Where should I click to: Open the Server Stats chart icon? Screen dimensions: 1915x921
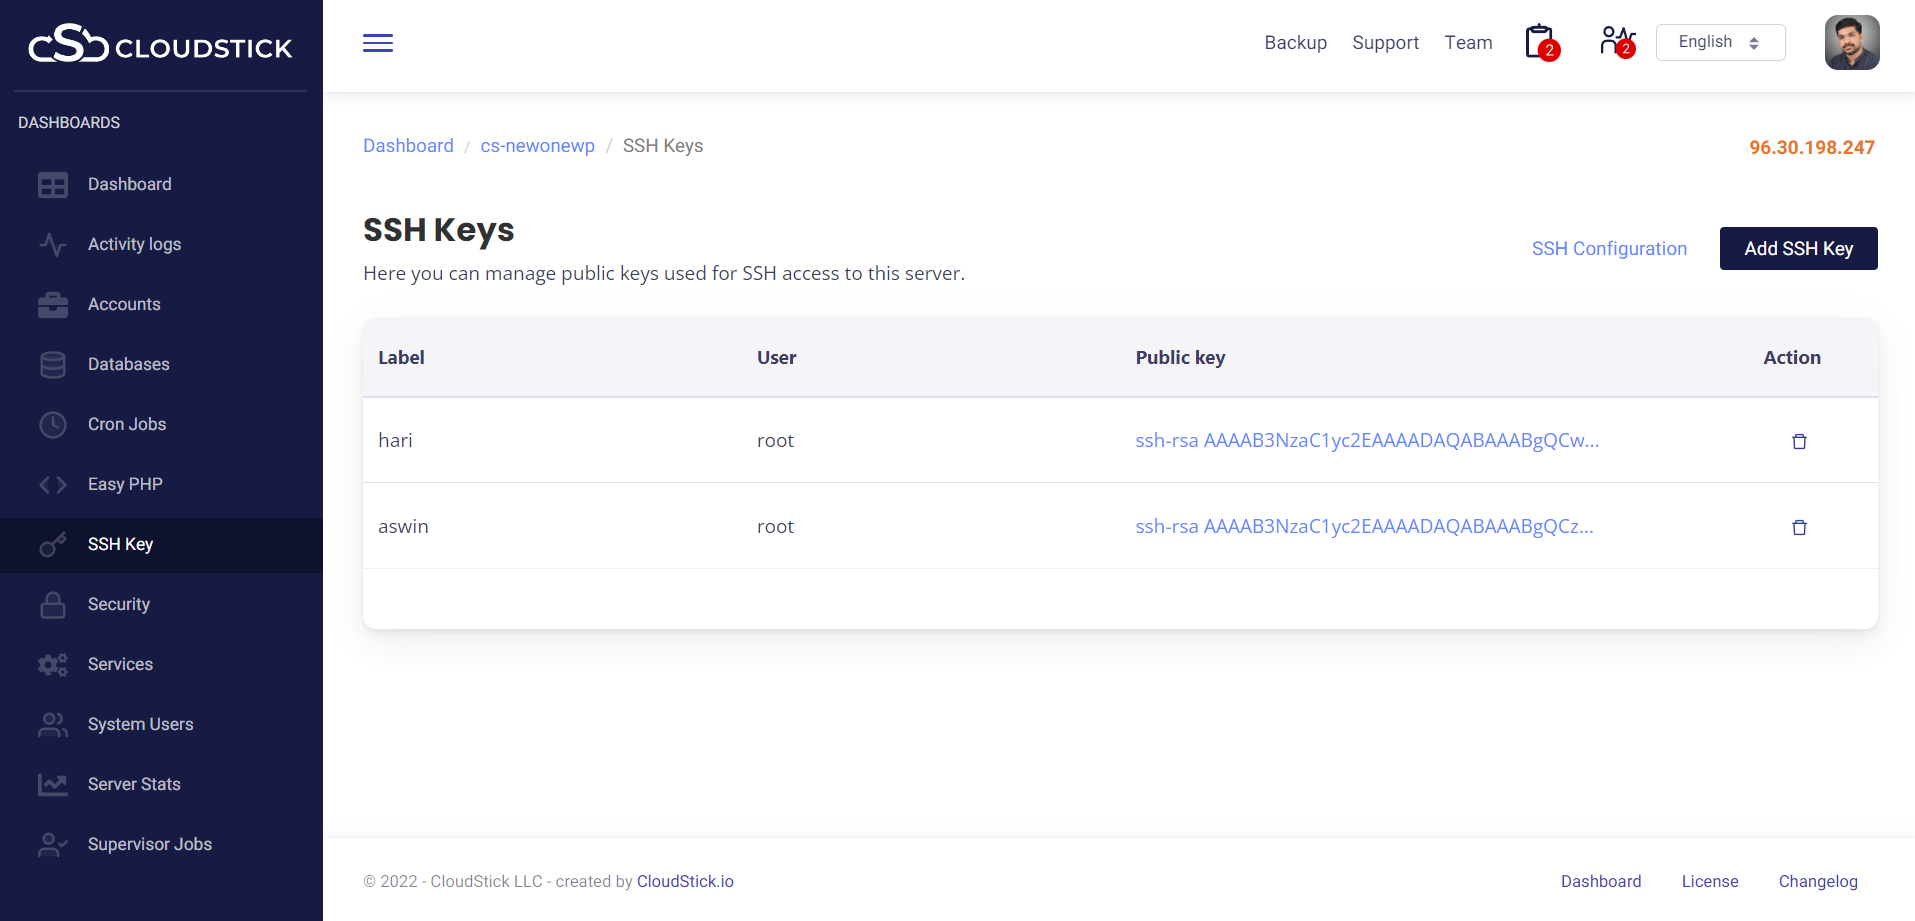(x=53, y=784)
